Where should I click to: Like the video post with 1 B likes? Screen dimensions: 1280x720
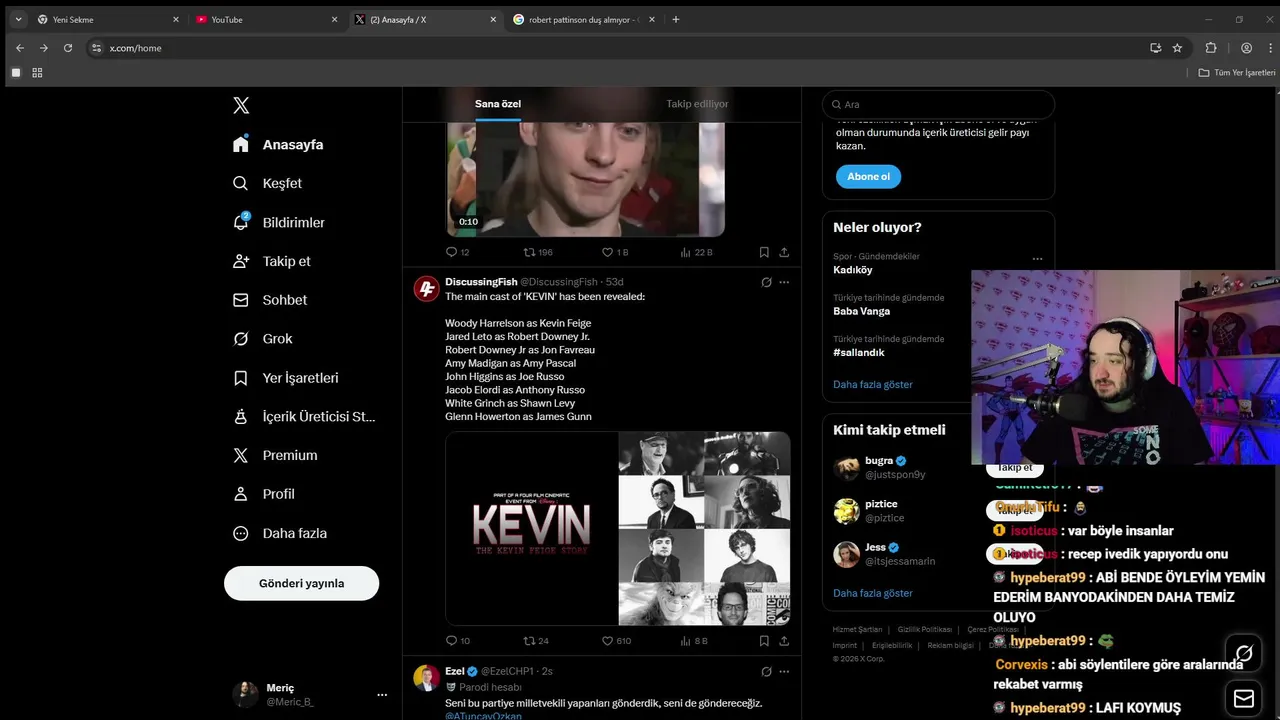[x=615, y=252]
